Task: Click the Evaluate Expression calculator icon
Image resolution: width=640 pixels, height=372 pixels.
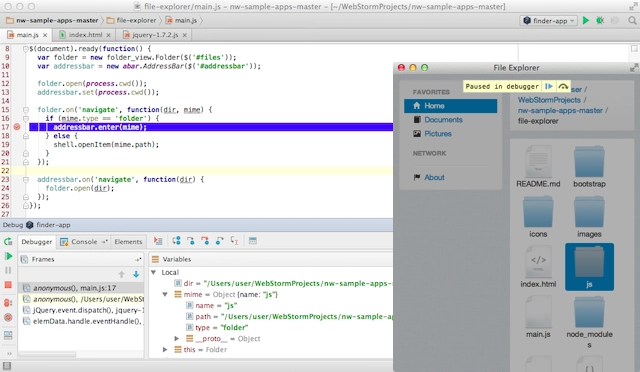Action: [253, 241]
